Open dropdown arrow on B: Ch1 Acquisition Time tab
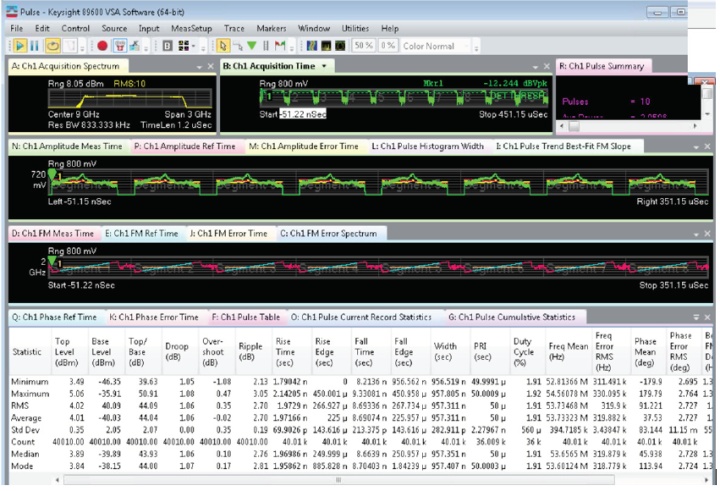 (324, 66)
